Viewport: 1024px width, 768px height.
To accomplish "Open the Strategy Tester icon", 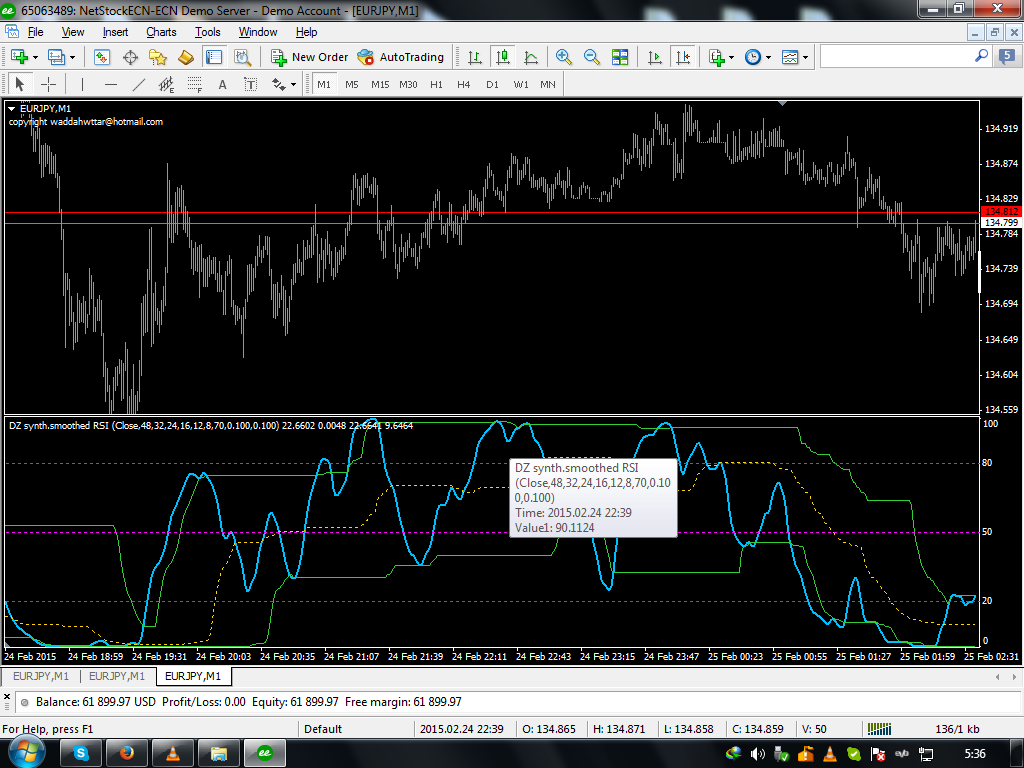I will (x=241, y=57).
